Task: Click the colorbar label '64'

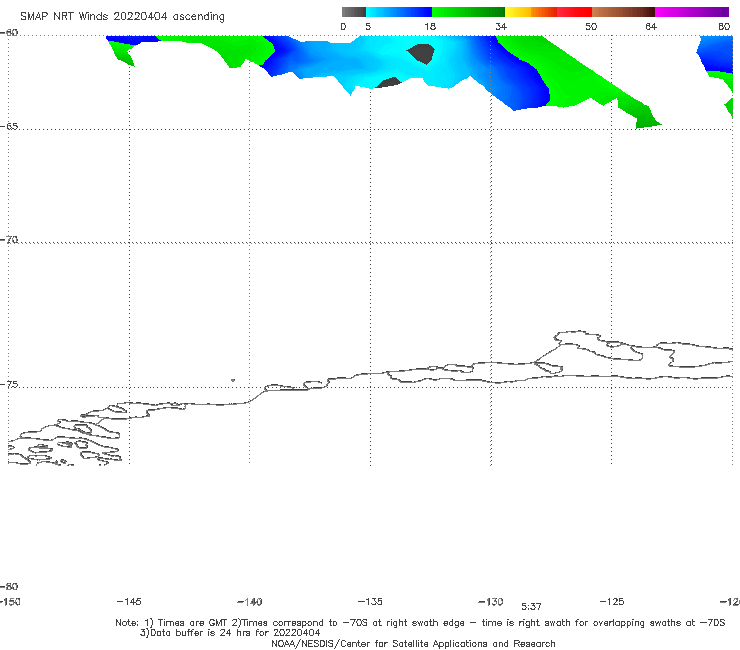Action: coord(651,27)
